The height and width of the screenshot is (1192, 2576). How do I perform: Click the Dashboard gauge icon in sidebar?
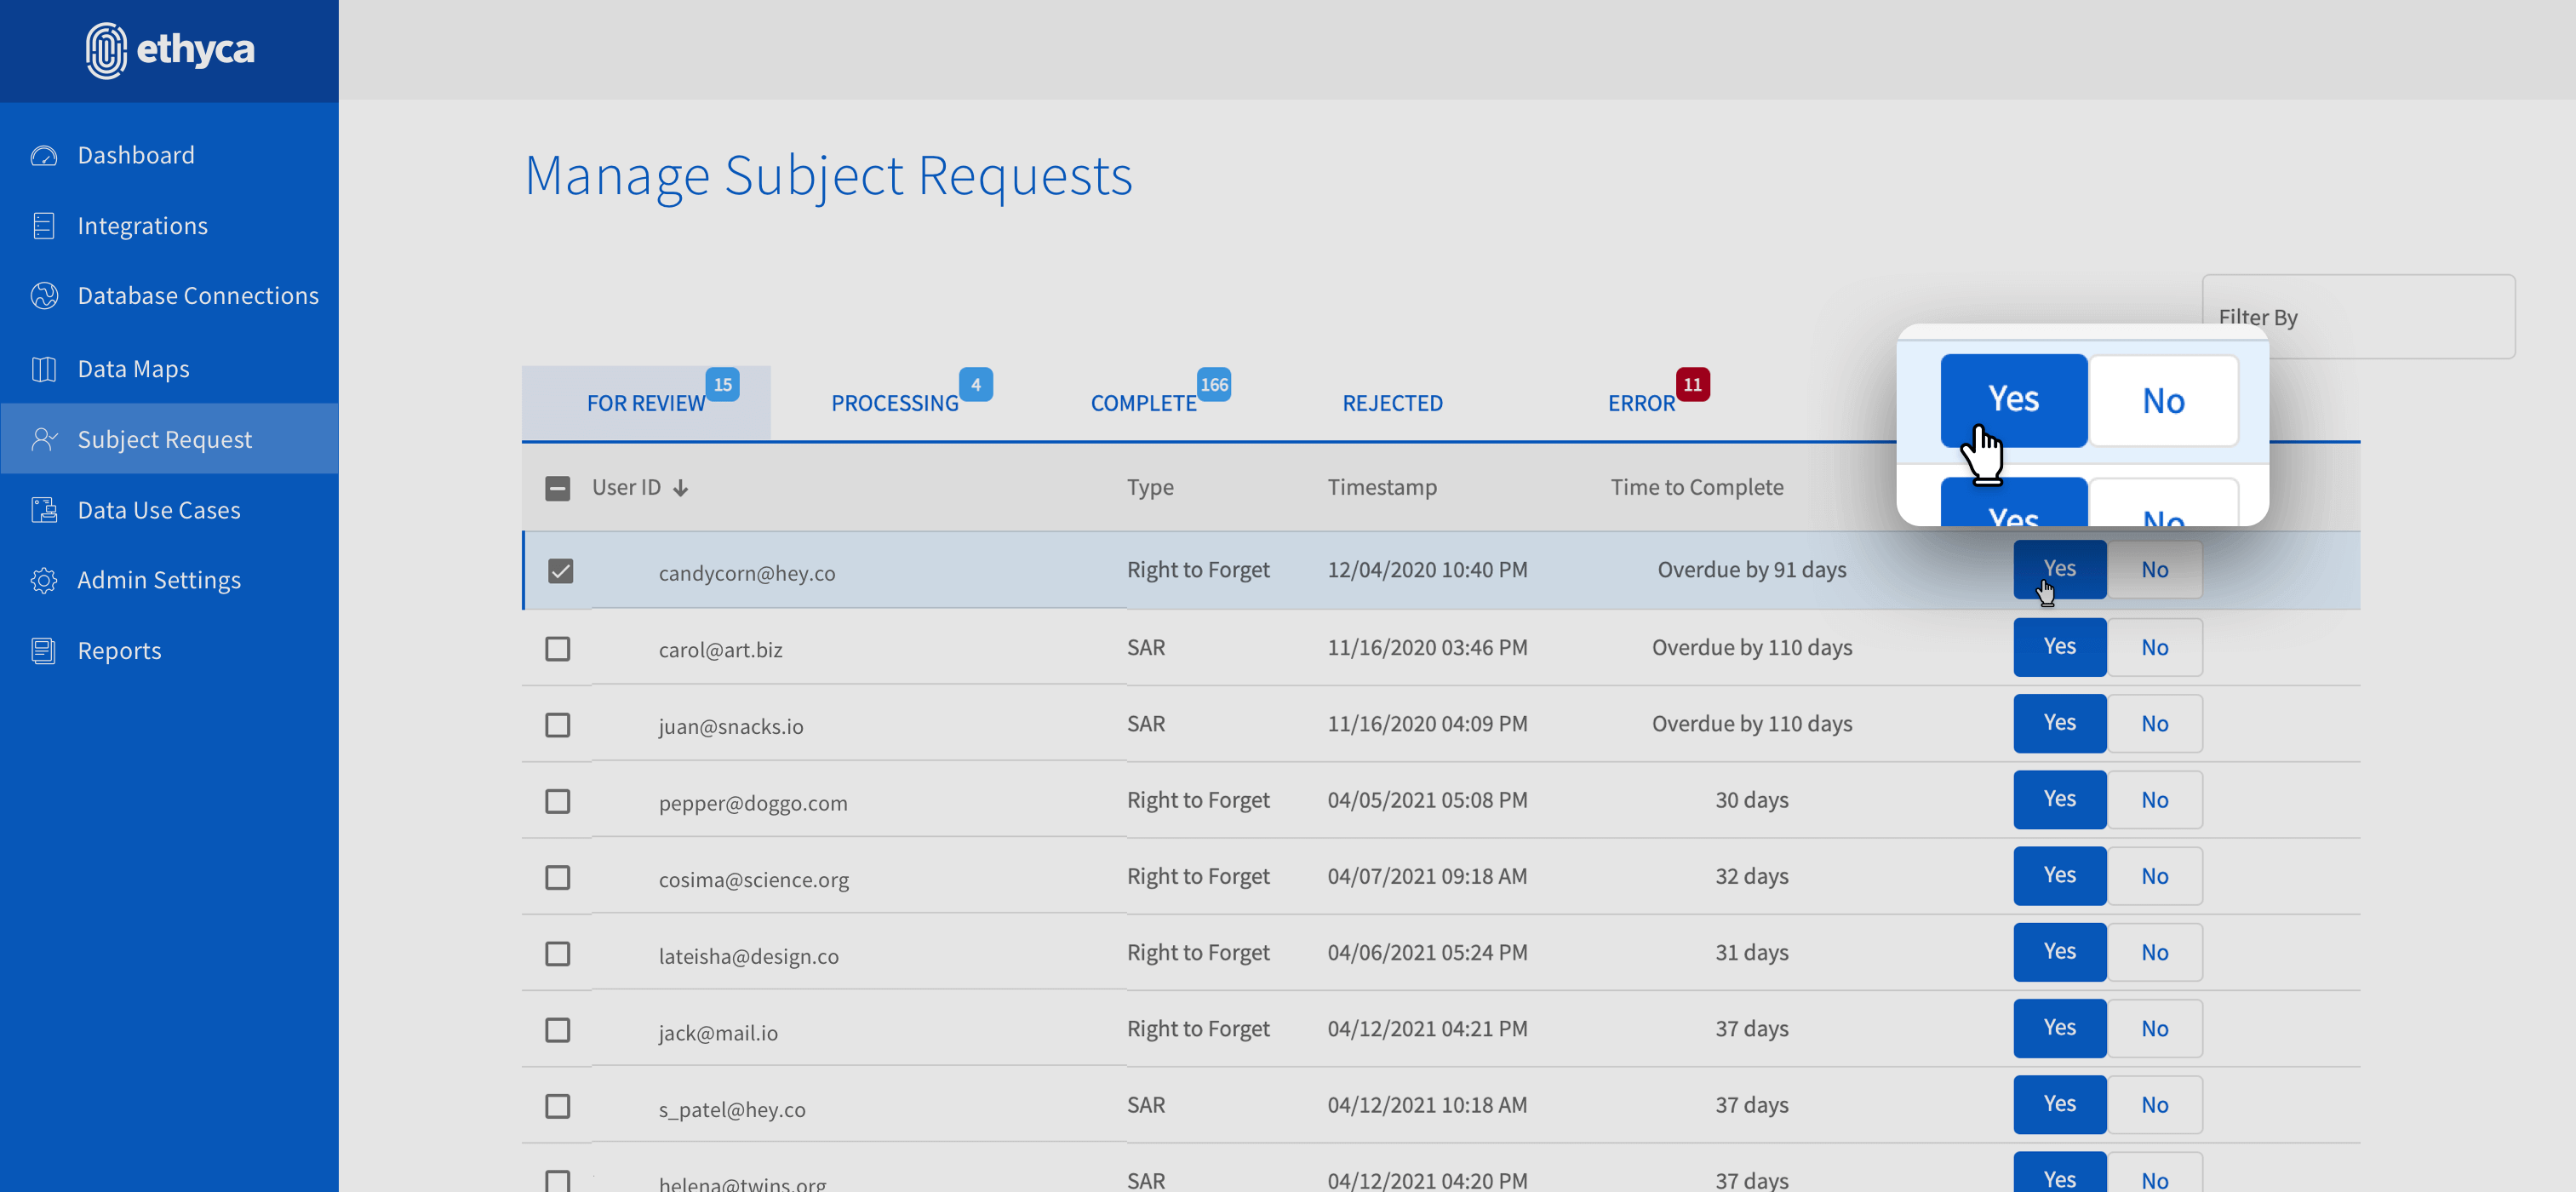[44, 156]
